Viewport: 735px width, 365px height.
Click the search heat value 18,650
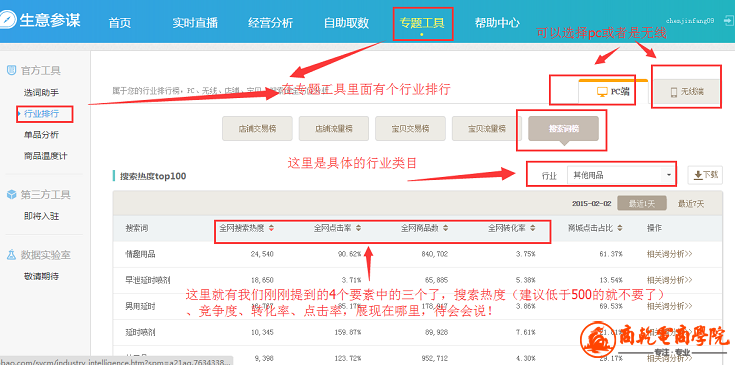pyautogui.click(x=262, y=280)
